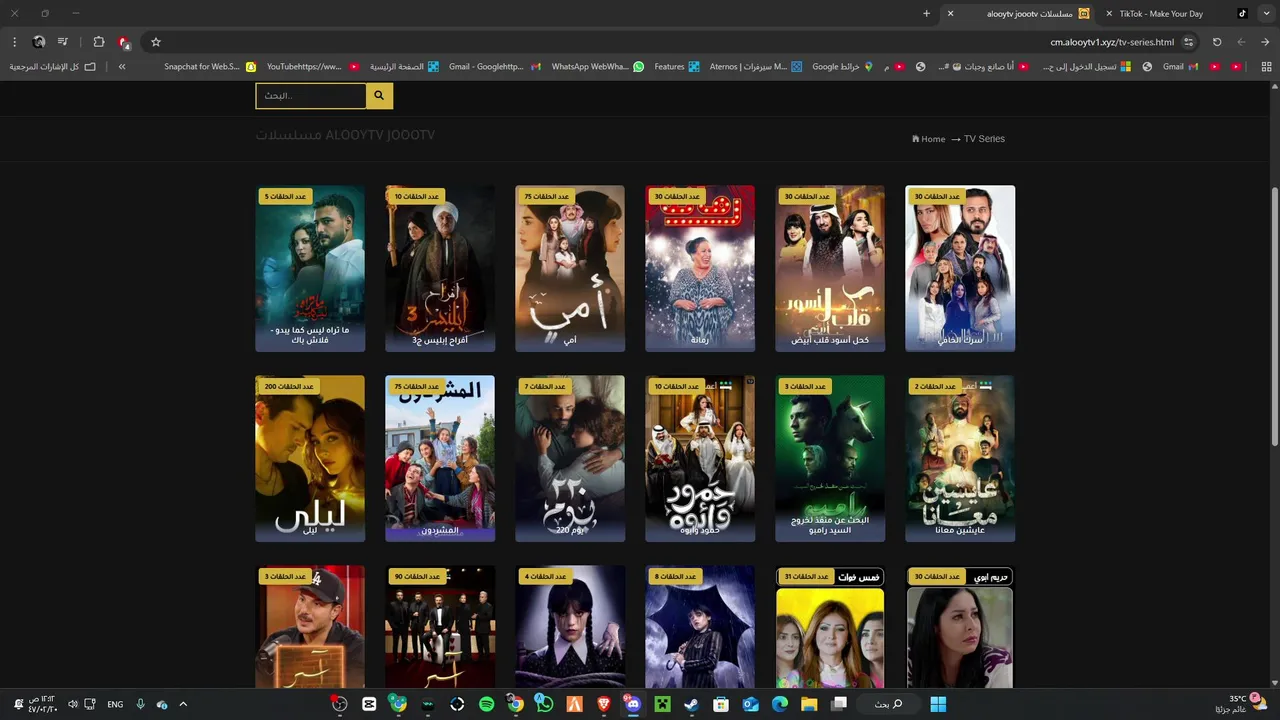
Task: Open the Snapchat for Web bookmark
Action: click(210, 67)
